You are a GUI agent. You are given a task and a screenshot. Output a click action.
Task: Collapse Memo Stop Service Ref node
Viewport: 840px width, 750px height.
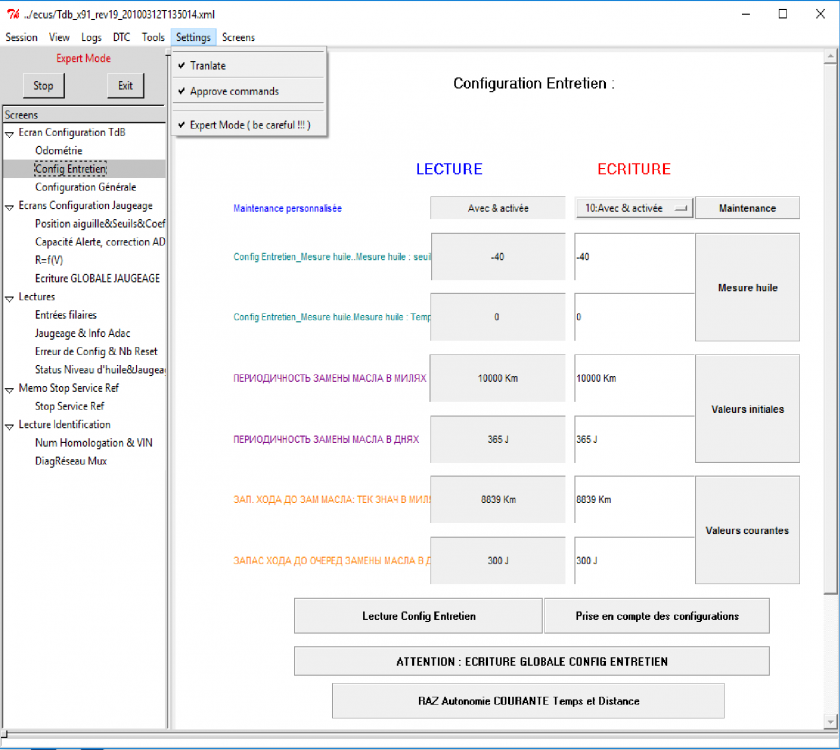[x=10, y=389]
